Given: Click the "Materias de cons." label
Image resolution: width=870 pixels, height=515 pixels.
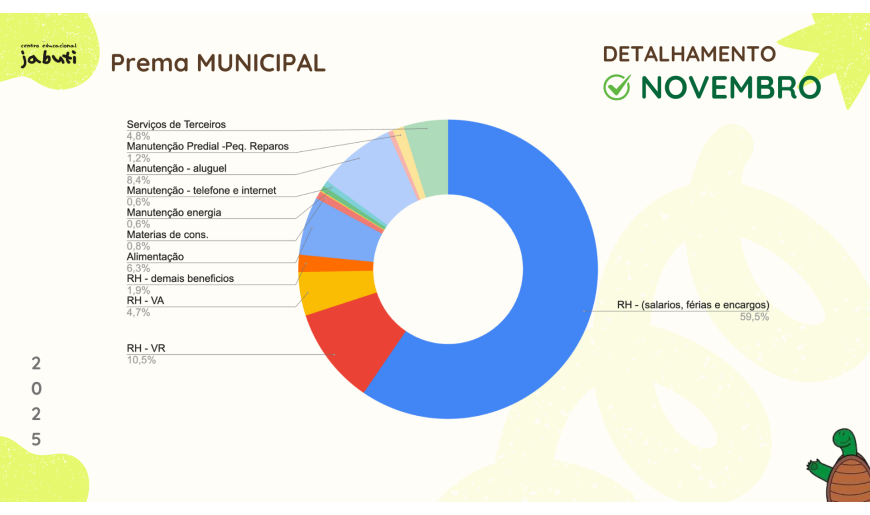Looking at the screenshot, I should click(x=167, y=234).
